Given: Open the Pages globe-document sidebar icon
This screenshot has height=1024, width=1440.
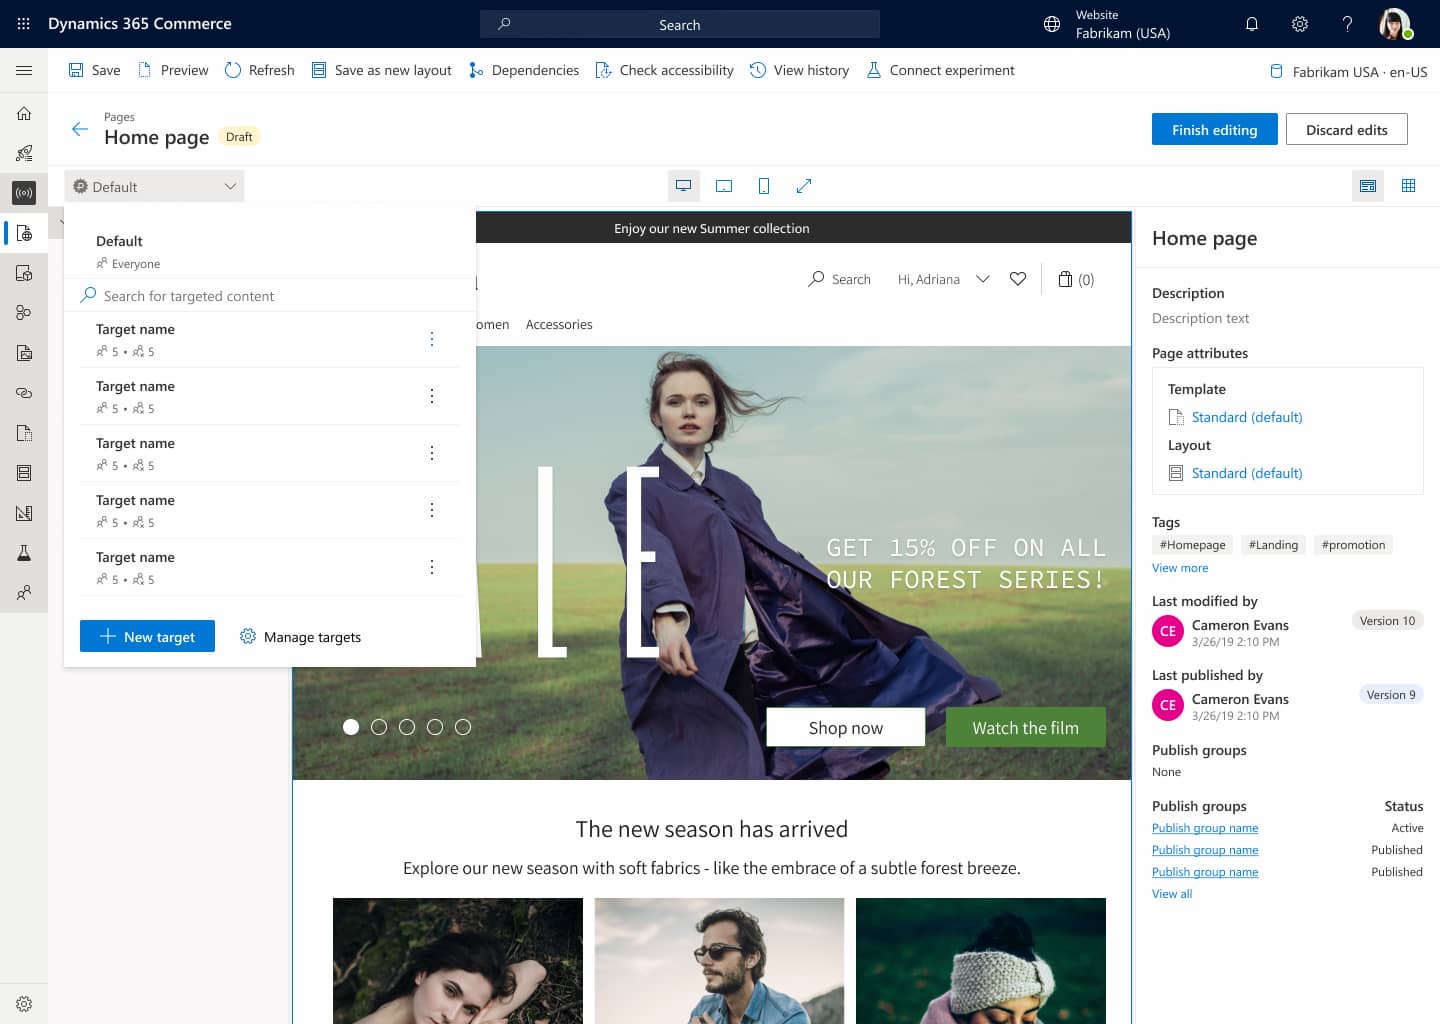Looking at the screenshot, I should [24, 233].
